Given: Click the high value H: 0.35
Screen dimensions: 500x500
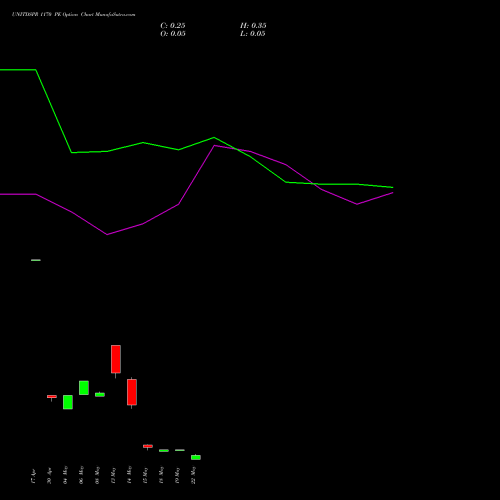Looking at the screenshot, I should [253, 26].
